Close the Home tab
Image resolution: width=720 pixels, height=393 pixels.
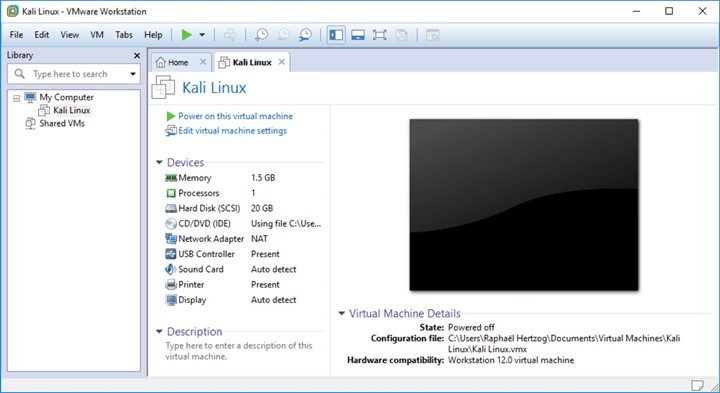[x=203, y=62]
